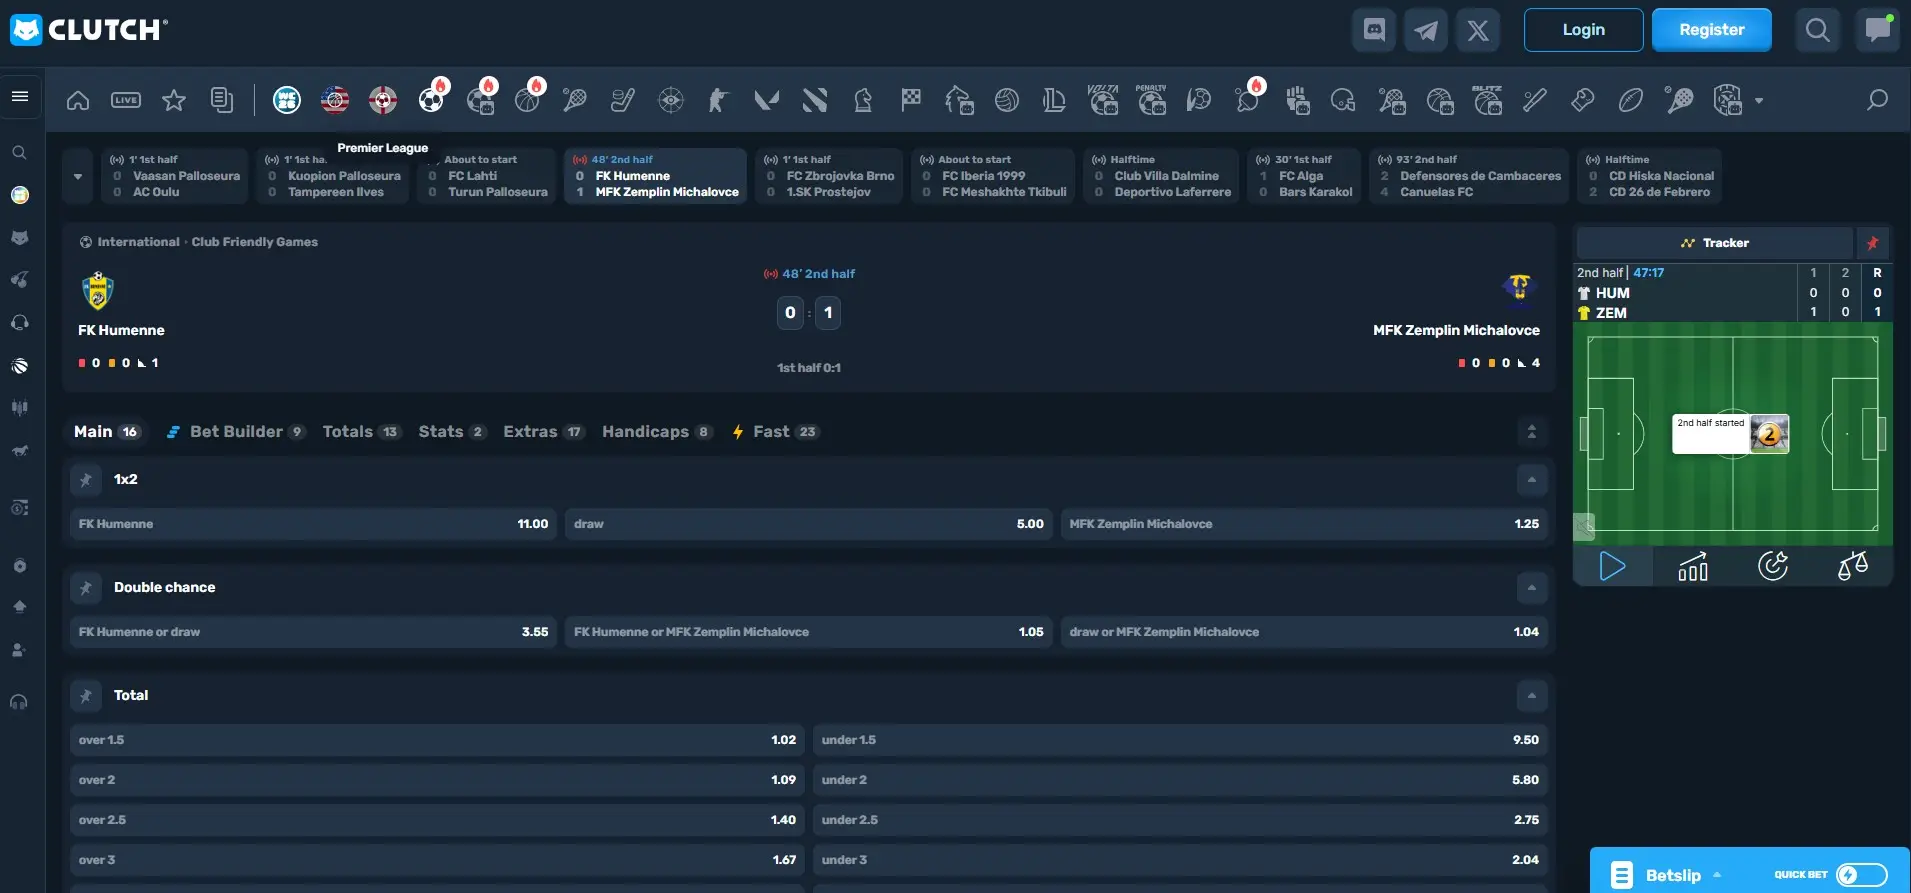Collapse the Double chance market section
The image size is (1911, 893).
pyautogui.click(x=1532, y=588)
